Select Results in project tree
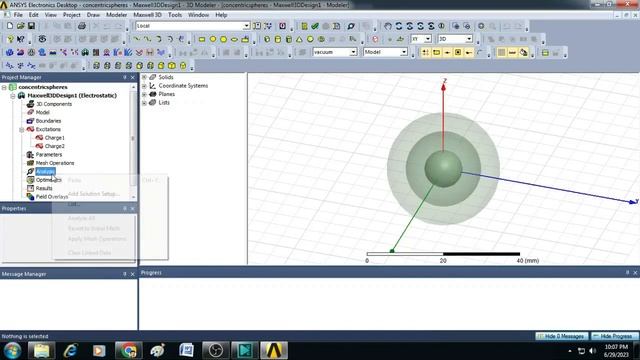This screenshot has width=640, height=360. point(44,188)
